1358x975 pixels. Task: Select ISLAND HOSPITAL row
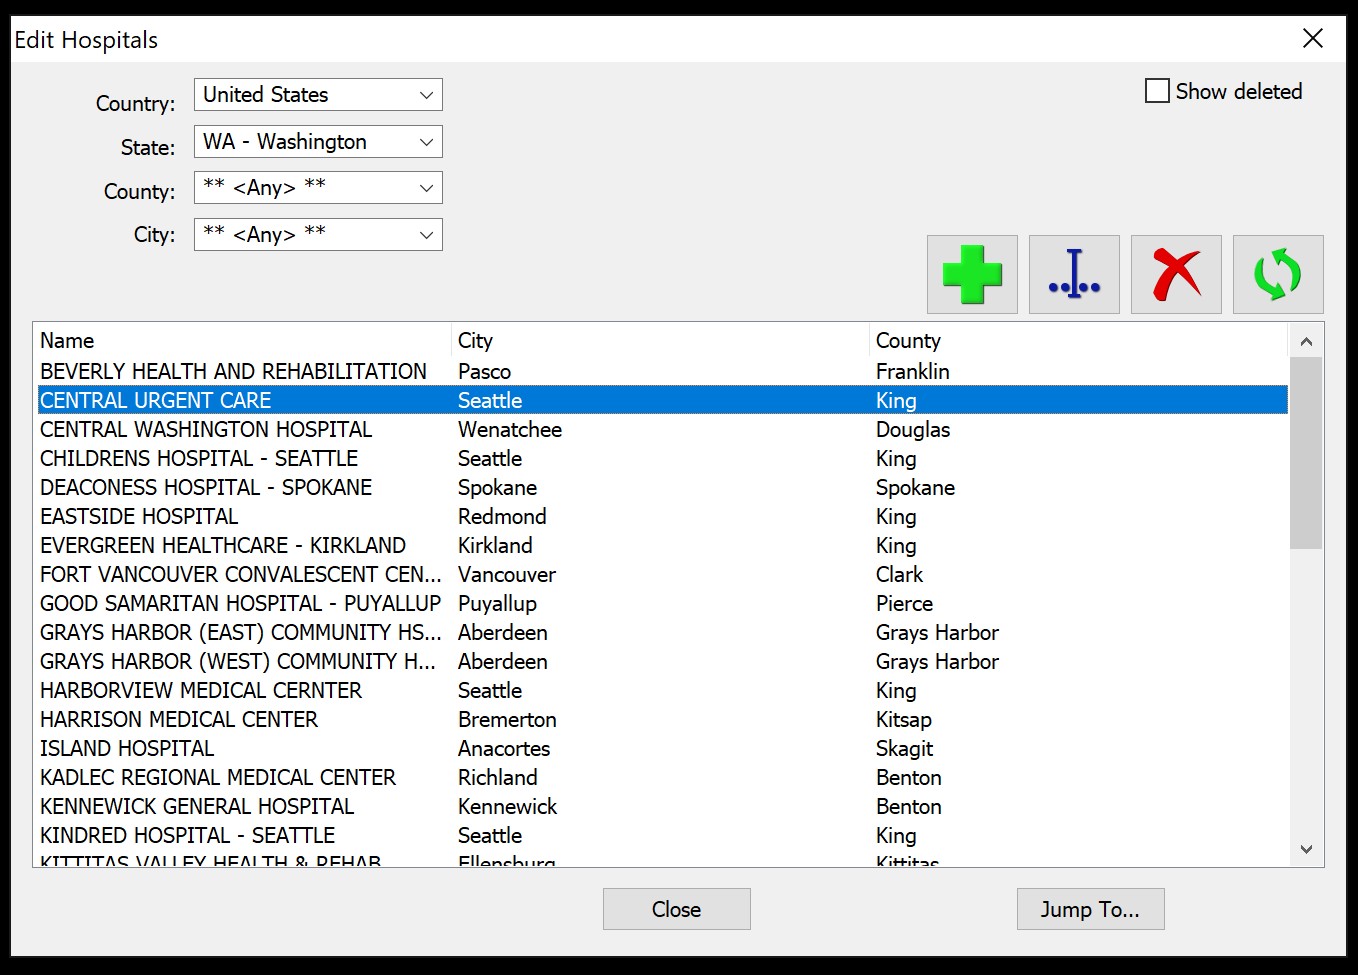(661, 748)
